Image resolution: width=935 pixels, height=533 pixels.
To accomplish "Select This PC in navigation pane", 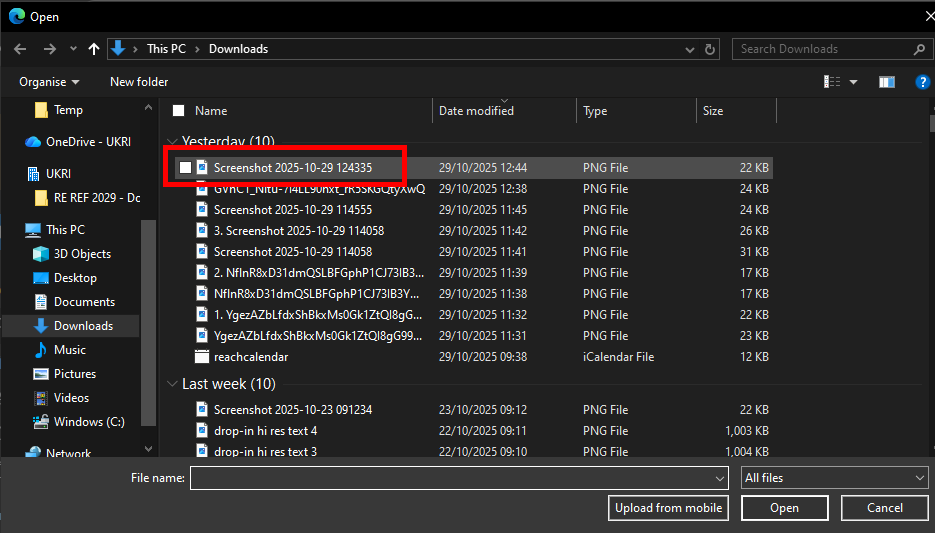I will point(66,230).
